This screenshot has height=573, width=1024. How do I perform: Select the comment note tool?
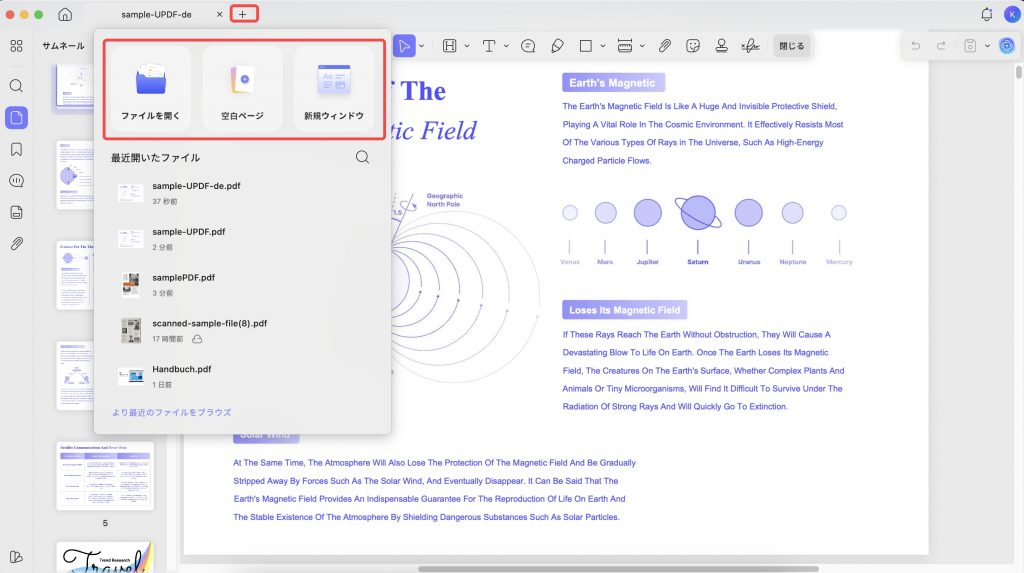[528, 46]
